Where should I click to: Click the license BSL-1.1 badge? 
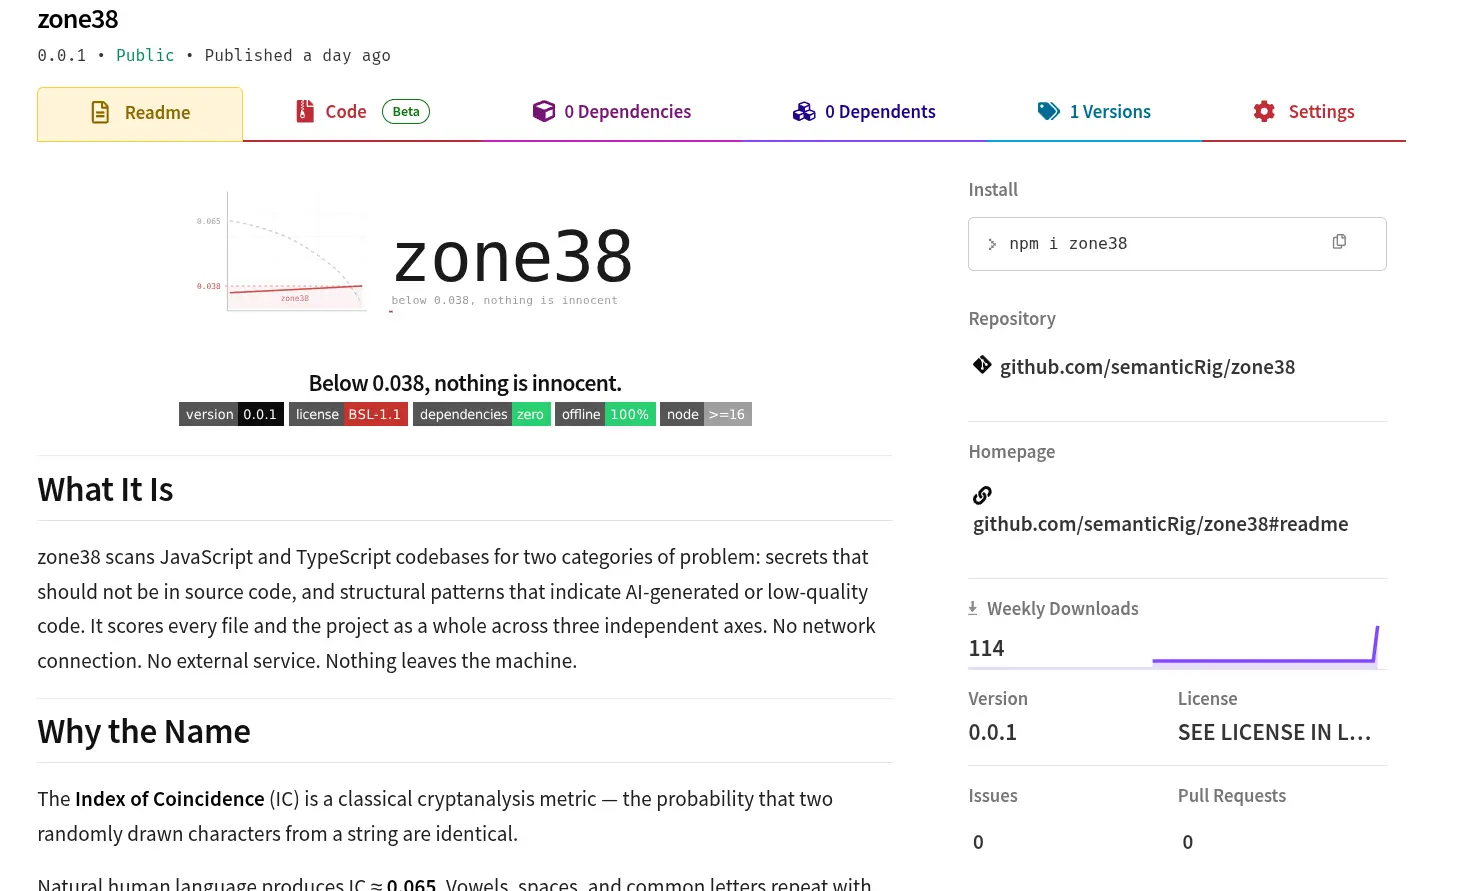tap(348, 414)
